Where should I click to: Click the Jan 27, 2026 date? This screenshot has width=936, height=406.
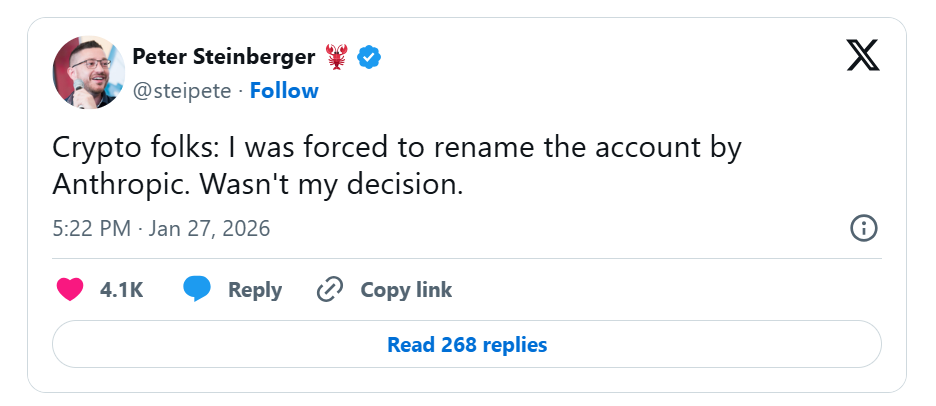click(210, 228)
